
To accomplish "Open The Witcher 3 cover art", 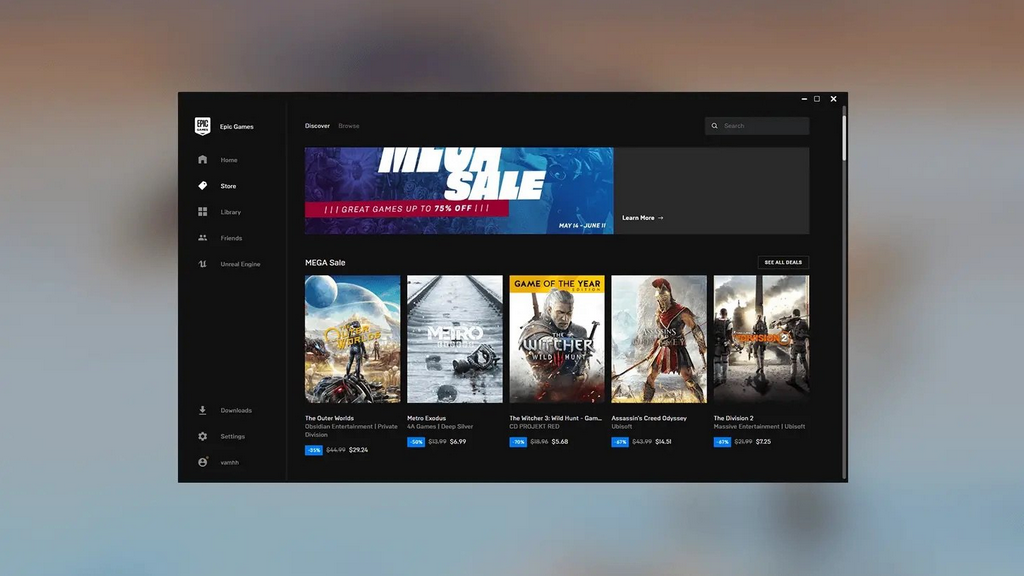I will 557,339.
